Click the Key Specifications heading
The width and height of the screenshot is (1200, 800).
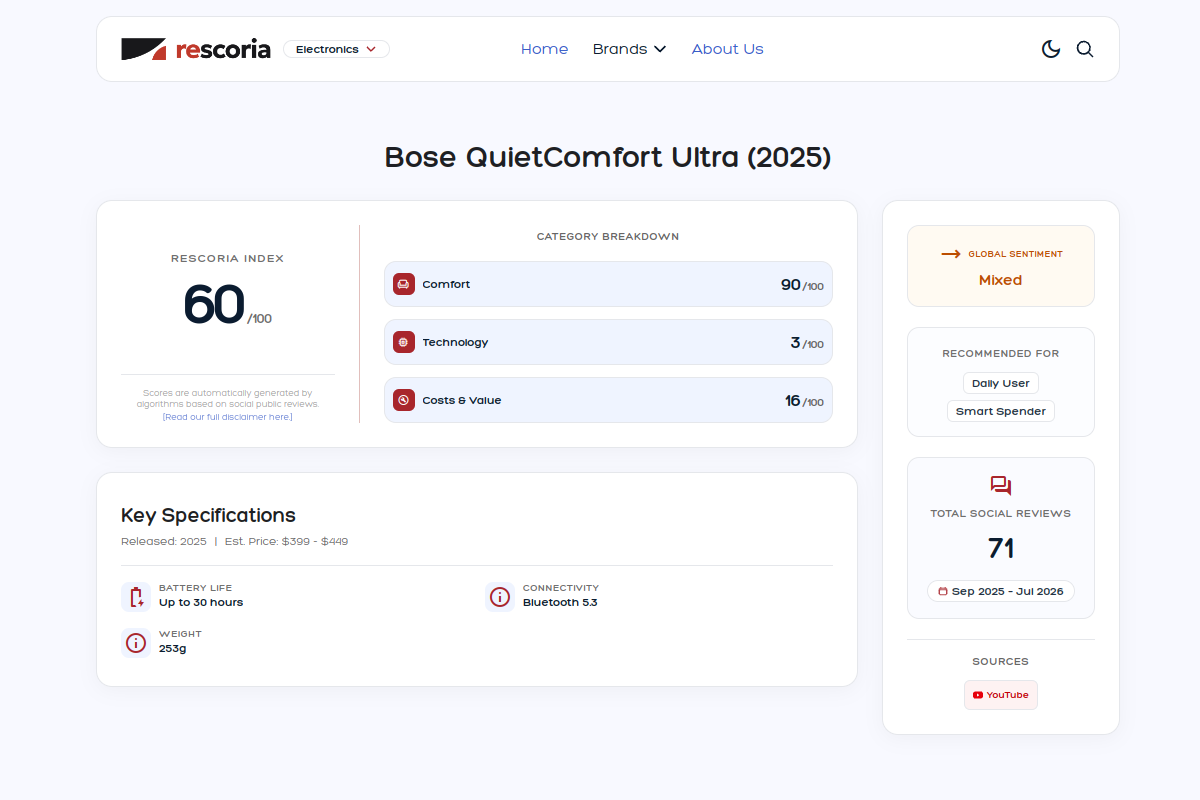click(208, 515)
